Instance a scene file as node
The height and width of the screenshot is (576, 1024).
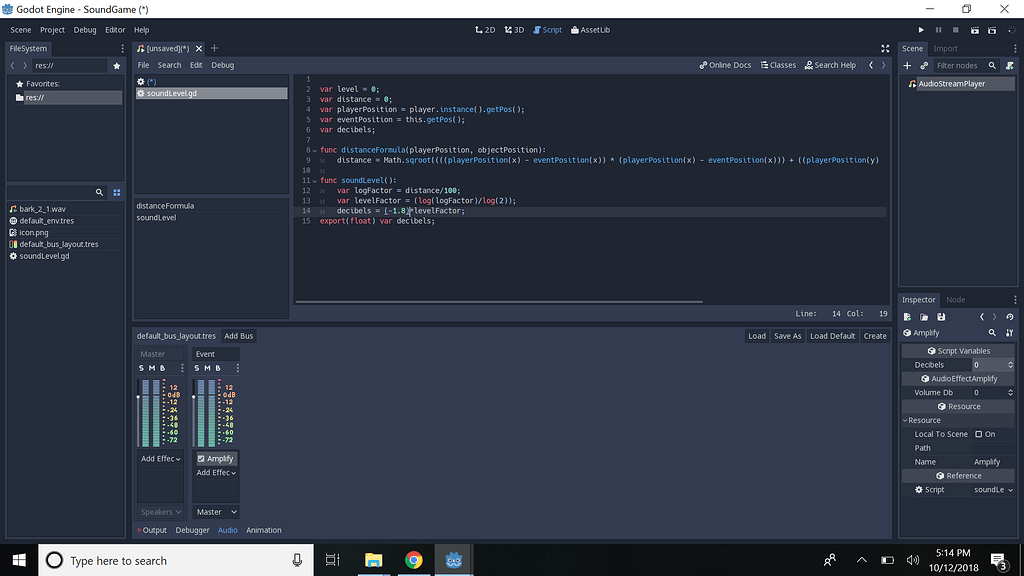[924, 65]
